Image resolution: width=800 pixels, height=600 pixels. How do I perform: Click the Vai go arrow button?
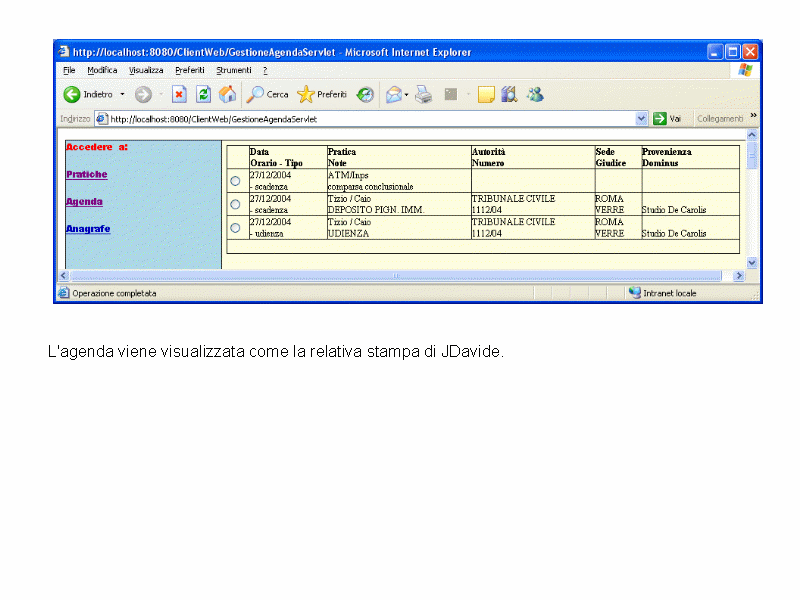tap(667, 119)
